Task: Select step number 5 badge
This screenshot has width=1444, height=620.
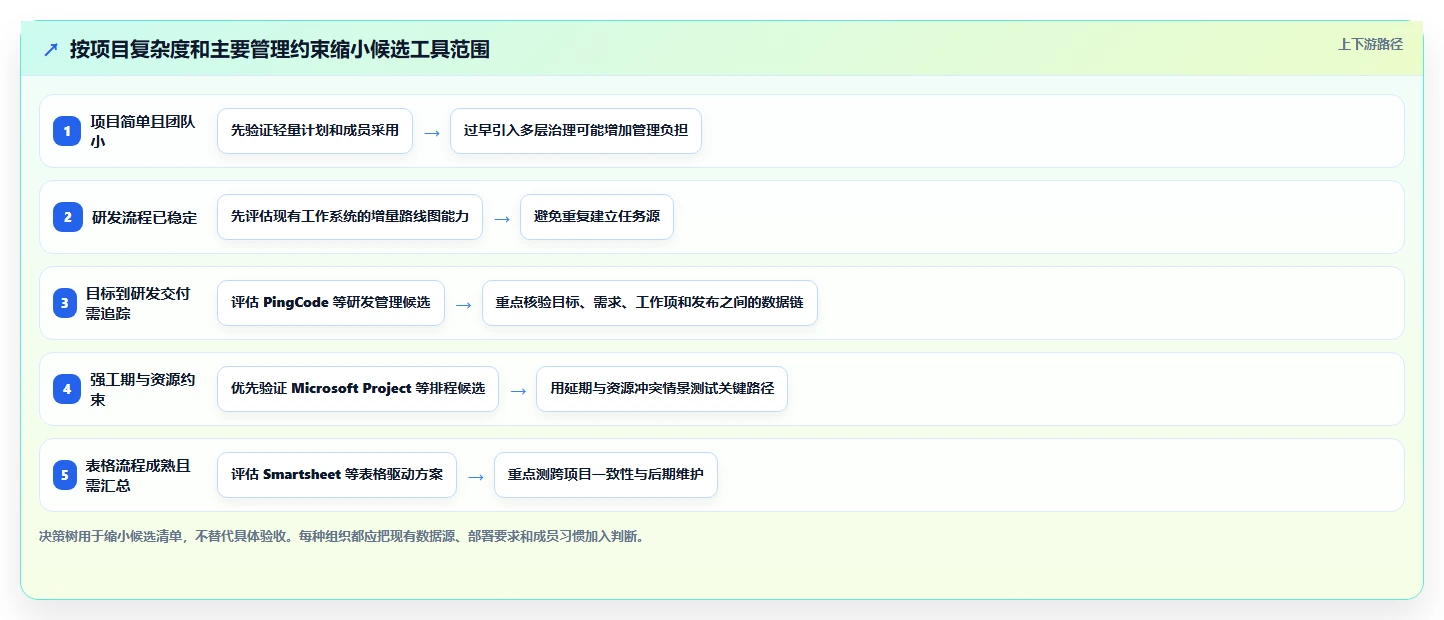Action: click(64, 475)
